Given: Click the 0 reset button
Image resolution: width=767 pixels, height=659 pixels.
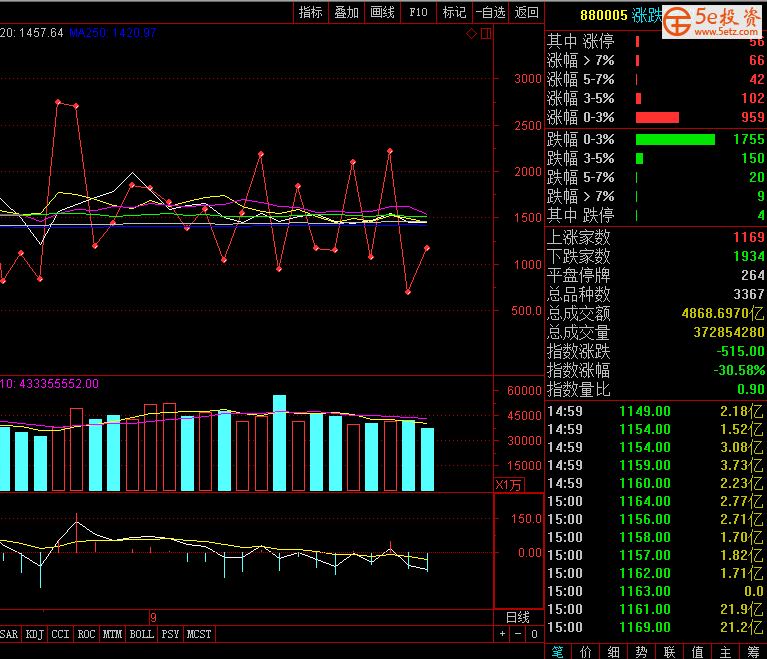Looking at the screenshot, I should pos(534,634).
